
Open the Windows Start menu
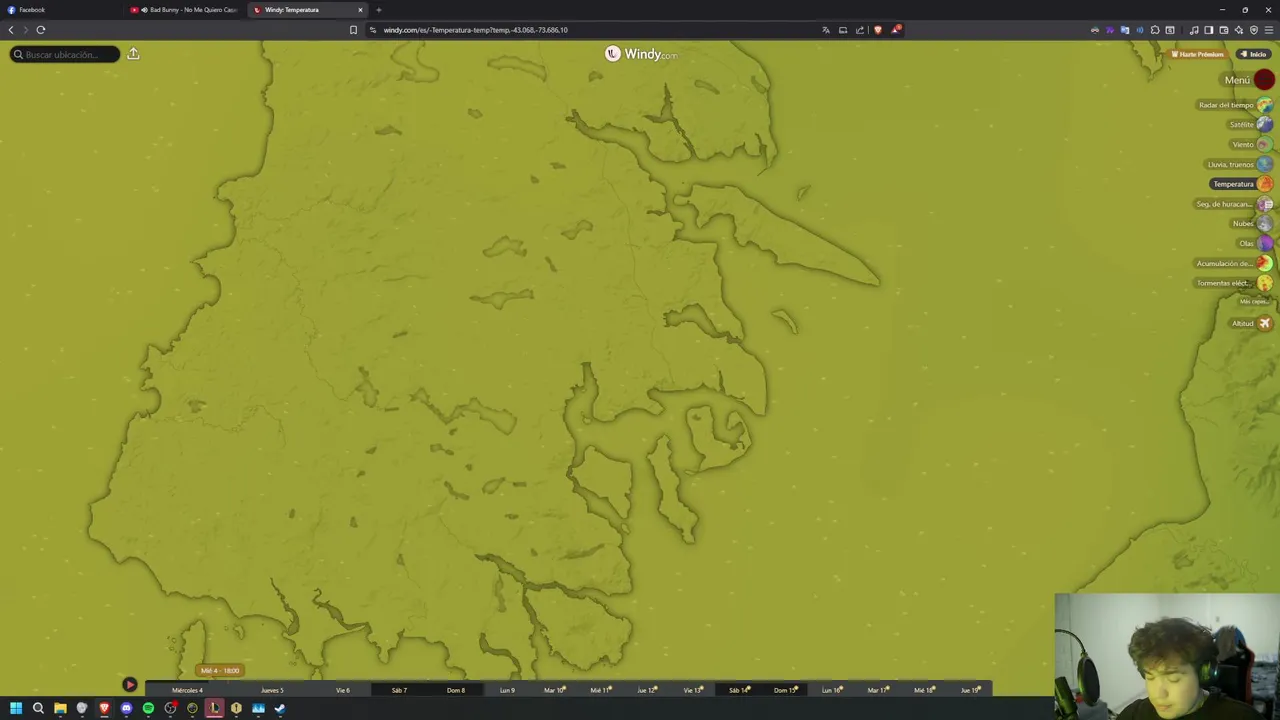[x=16, y=708]
